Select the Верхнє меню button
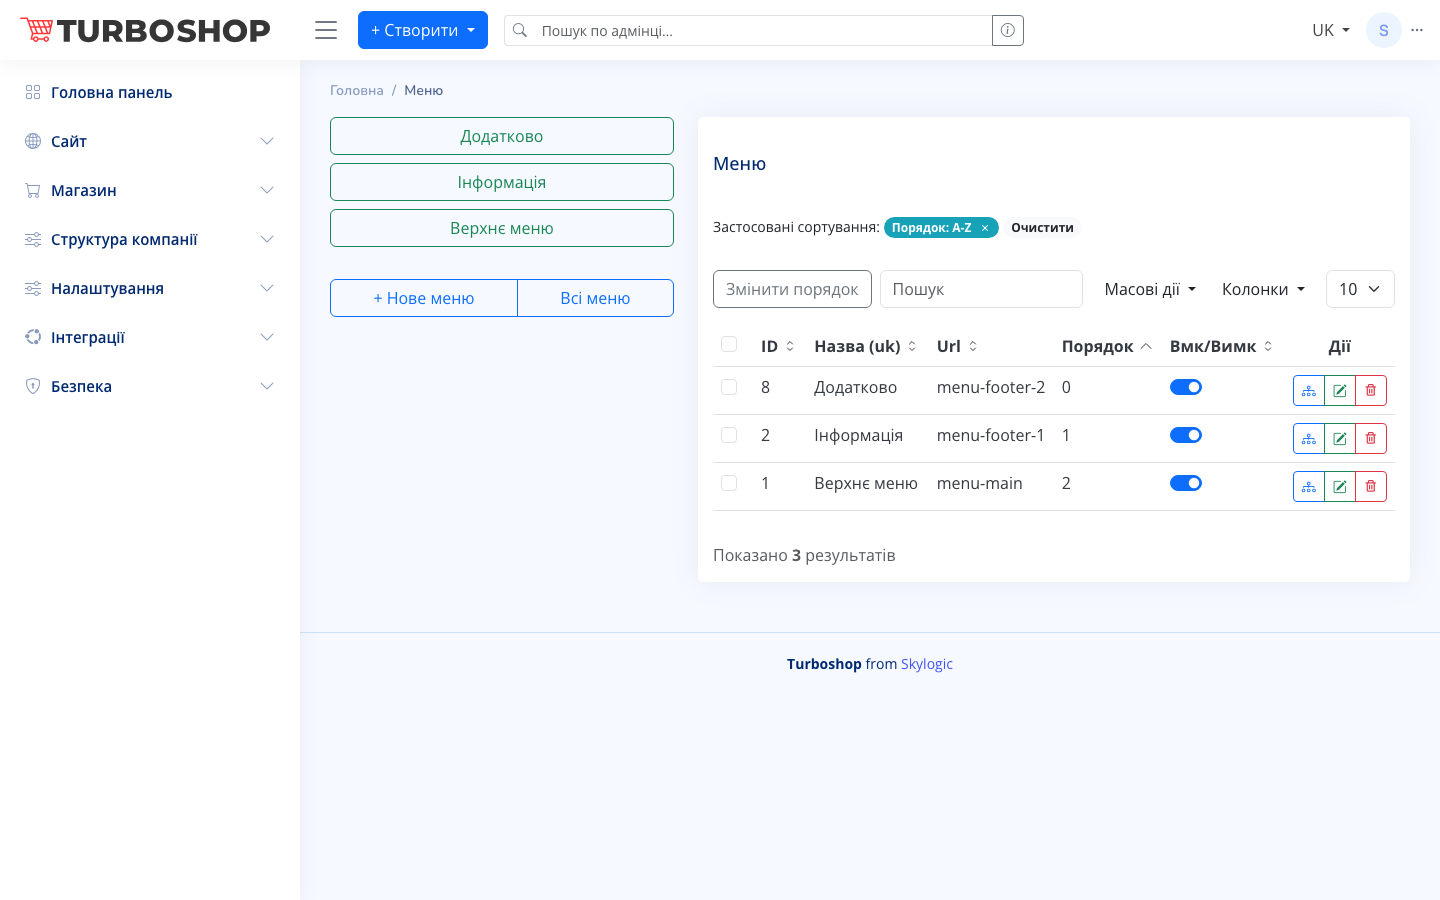1440x900 pixels. click(502, 228)
